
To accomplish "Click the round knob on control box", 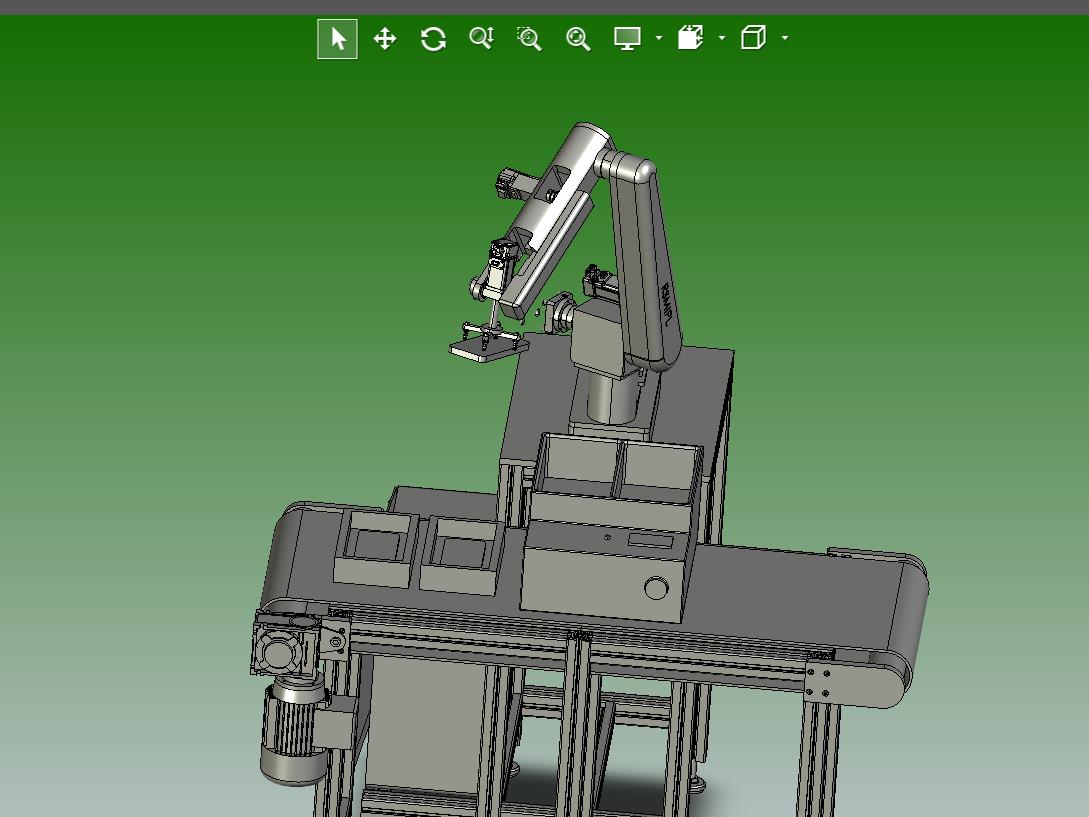I will 656,588.
